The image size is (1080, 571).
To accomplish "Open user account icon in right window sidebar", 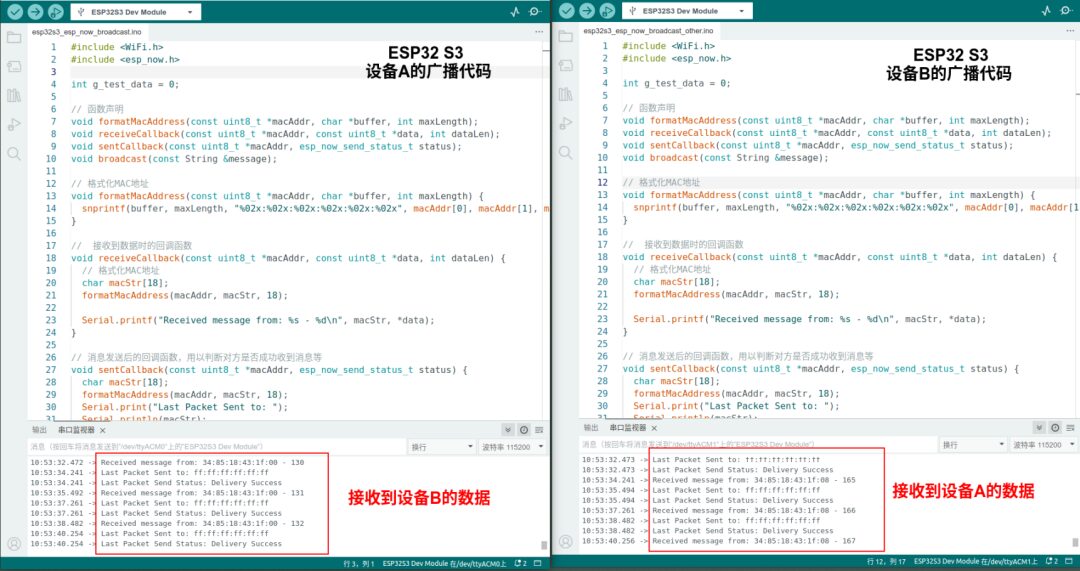I will tap(565, 541).
